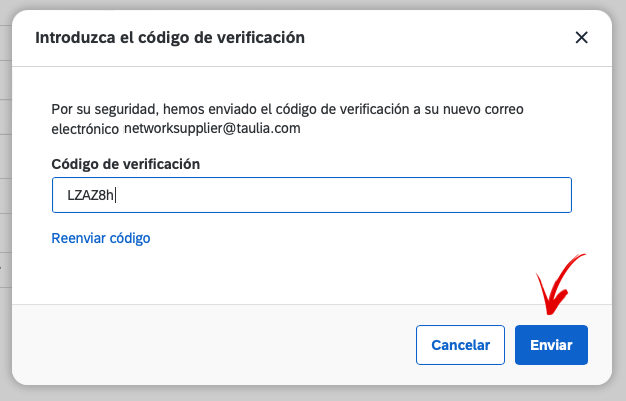Click the dialog title Introduzca el código de verificación

coord(170,38)
